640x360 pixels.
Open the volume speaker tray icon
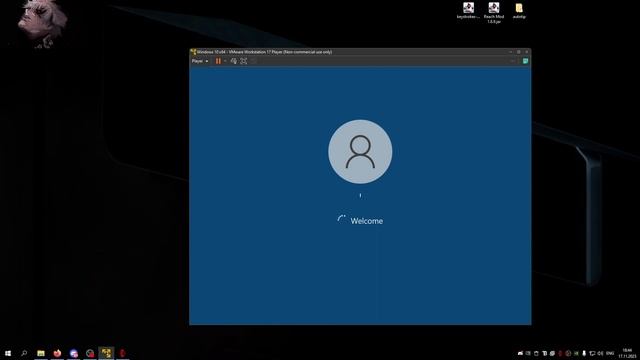600,353
